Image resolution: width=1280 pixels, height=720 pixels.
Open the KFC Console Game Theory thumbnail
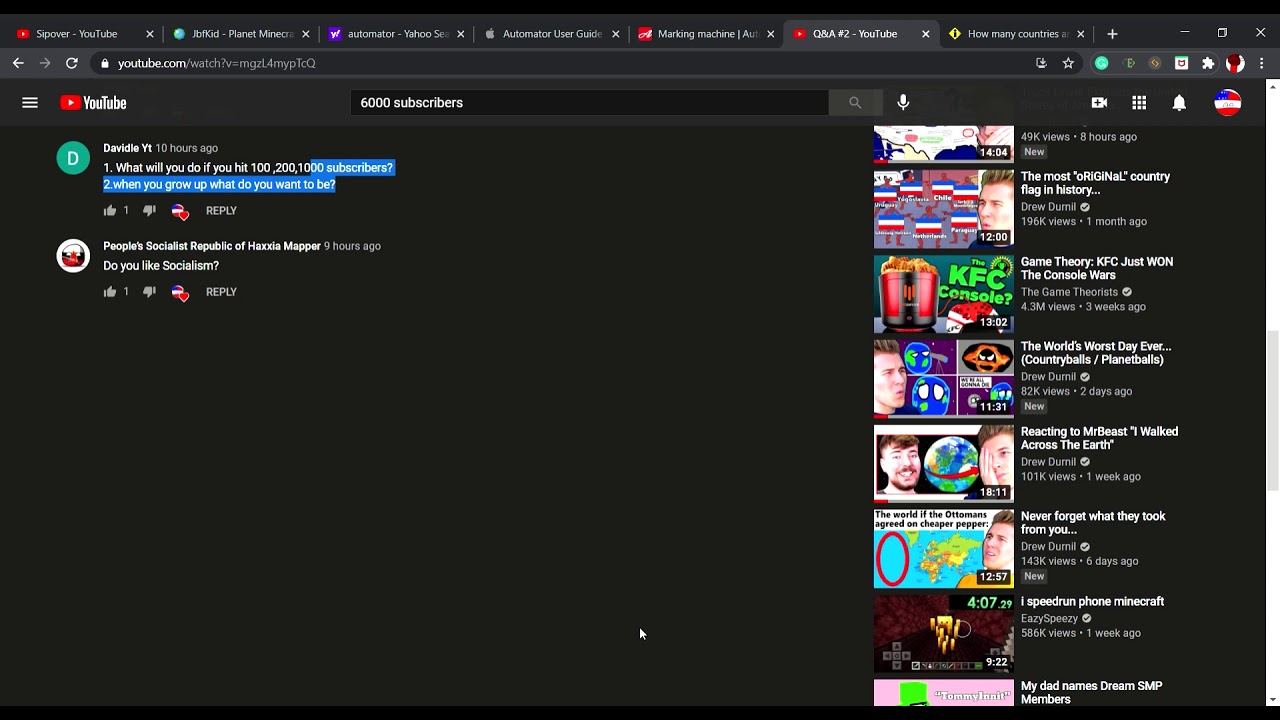[943, 294]
